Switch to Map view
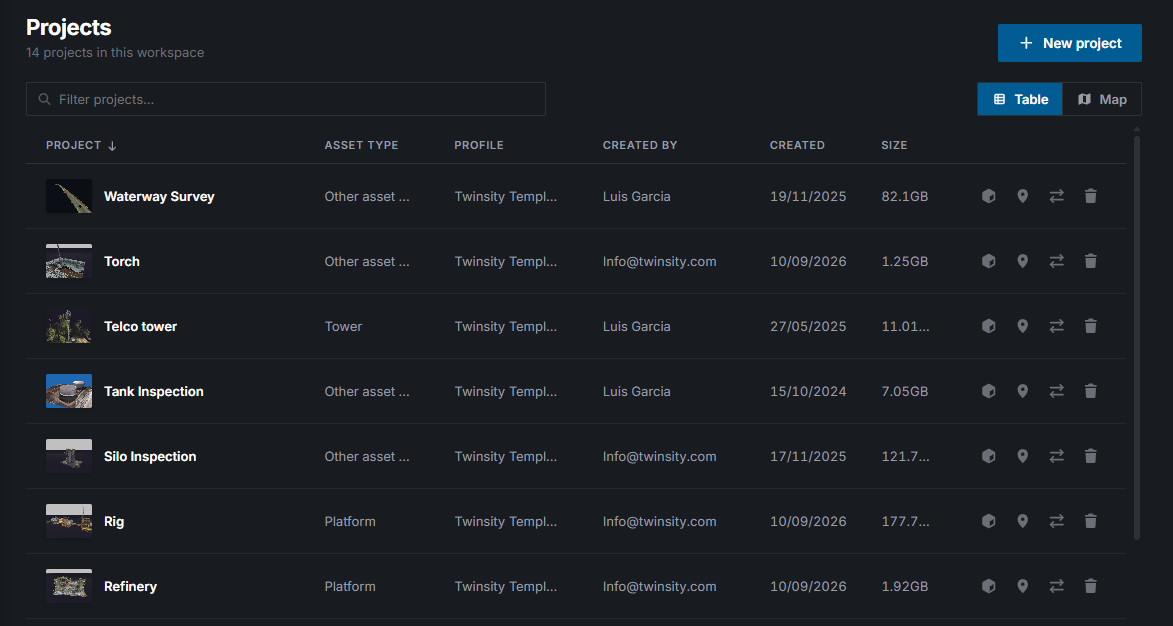 tap(1102, 99)
